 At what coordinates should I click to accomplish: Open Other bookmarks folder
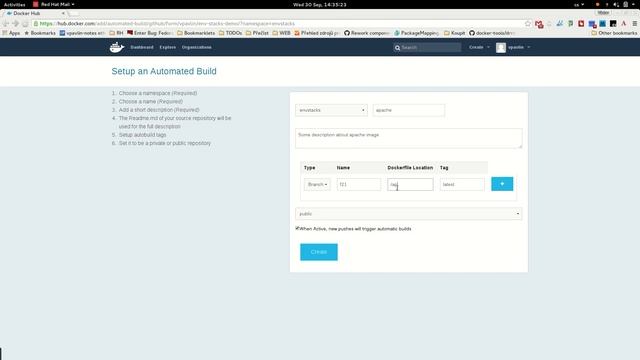[x=614, y=33]
